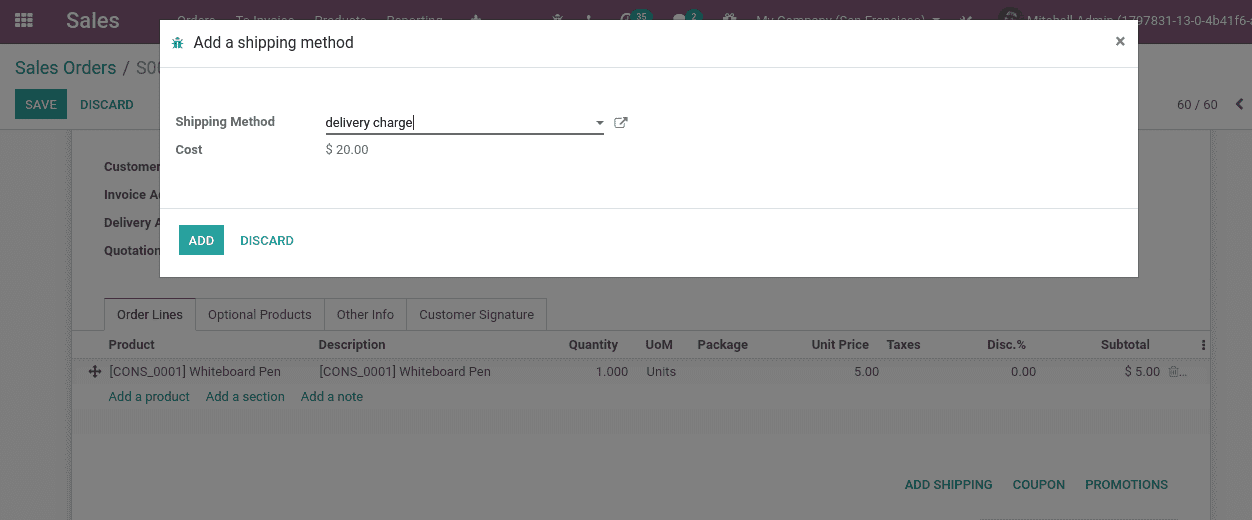Viewport: 1252px width, 520px height.
Task: Click the ADD SHIPPING button
Action: [x=949, y=485]
